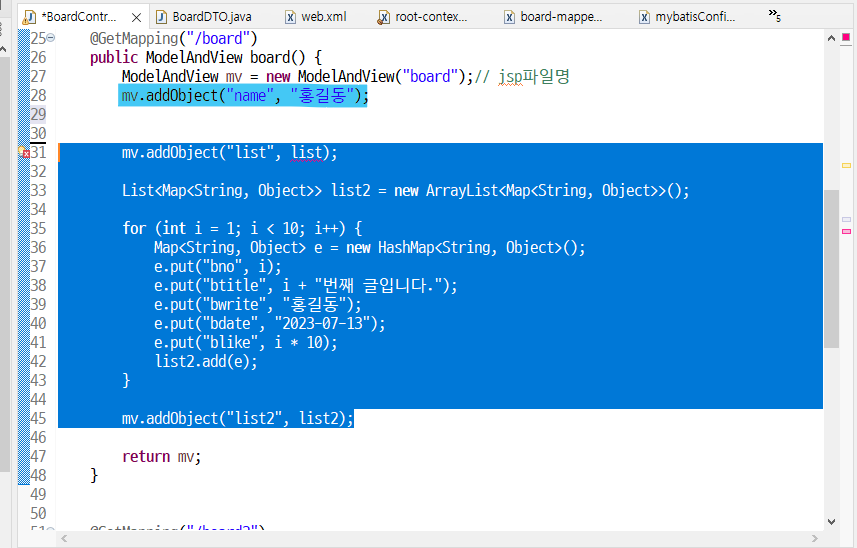
Task: Switch to root-context tab
Action: coord(422,17)
